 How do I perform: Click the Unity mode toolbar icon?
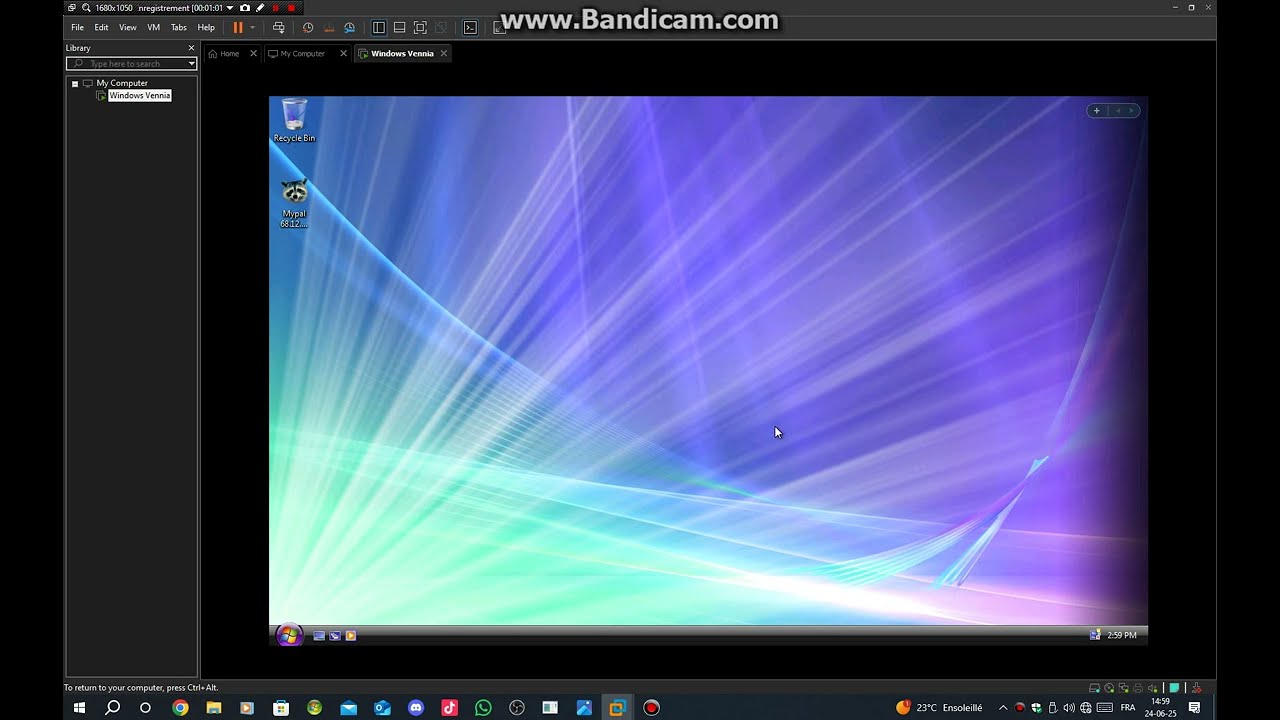click(440, 28)
